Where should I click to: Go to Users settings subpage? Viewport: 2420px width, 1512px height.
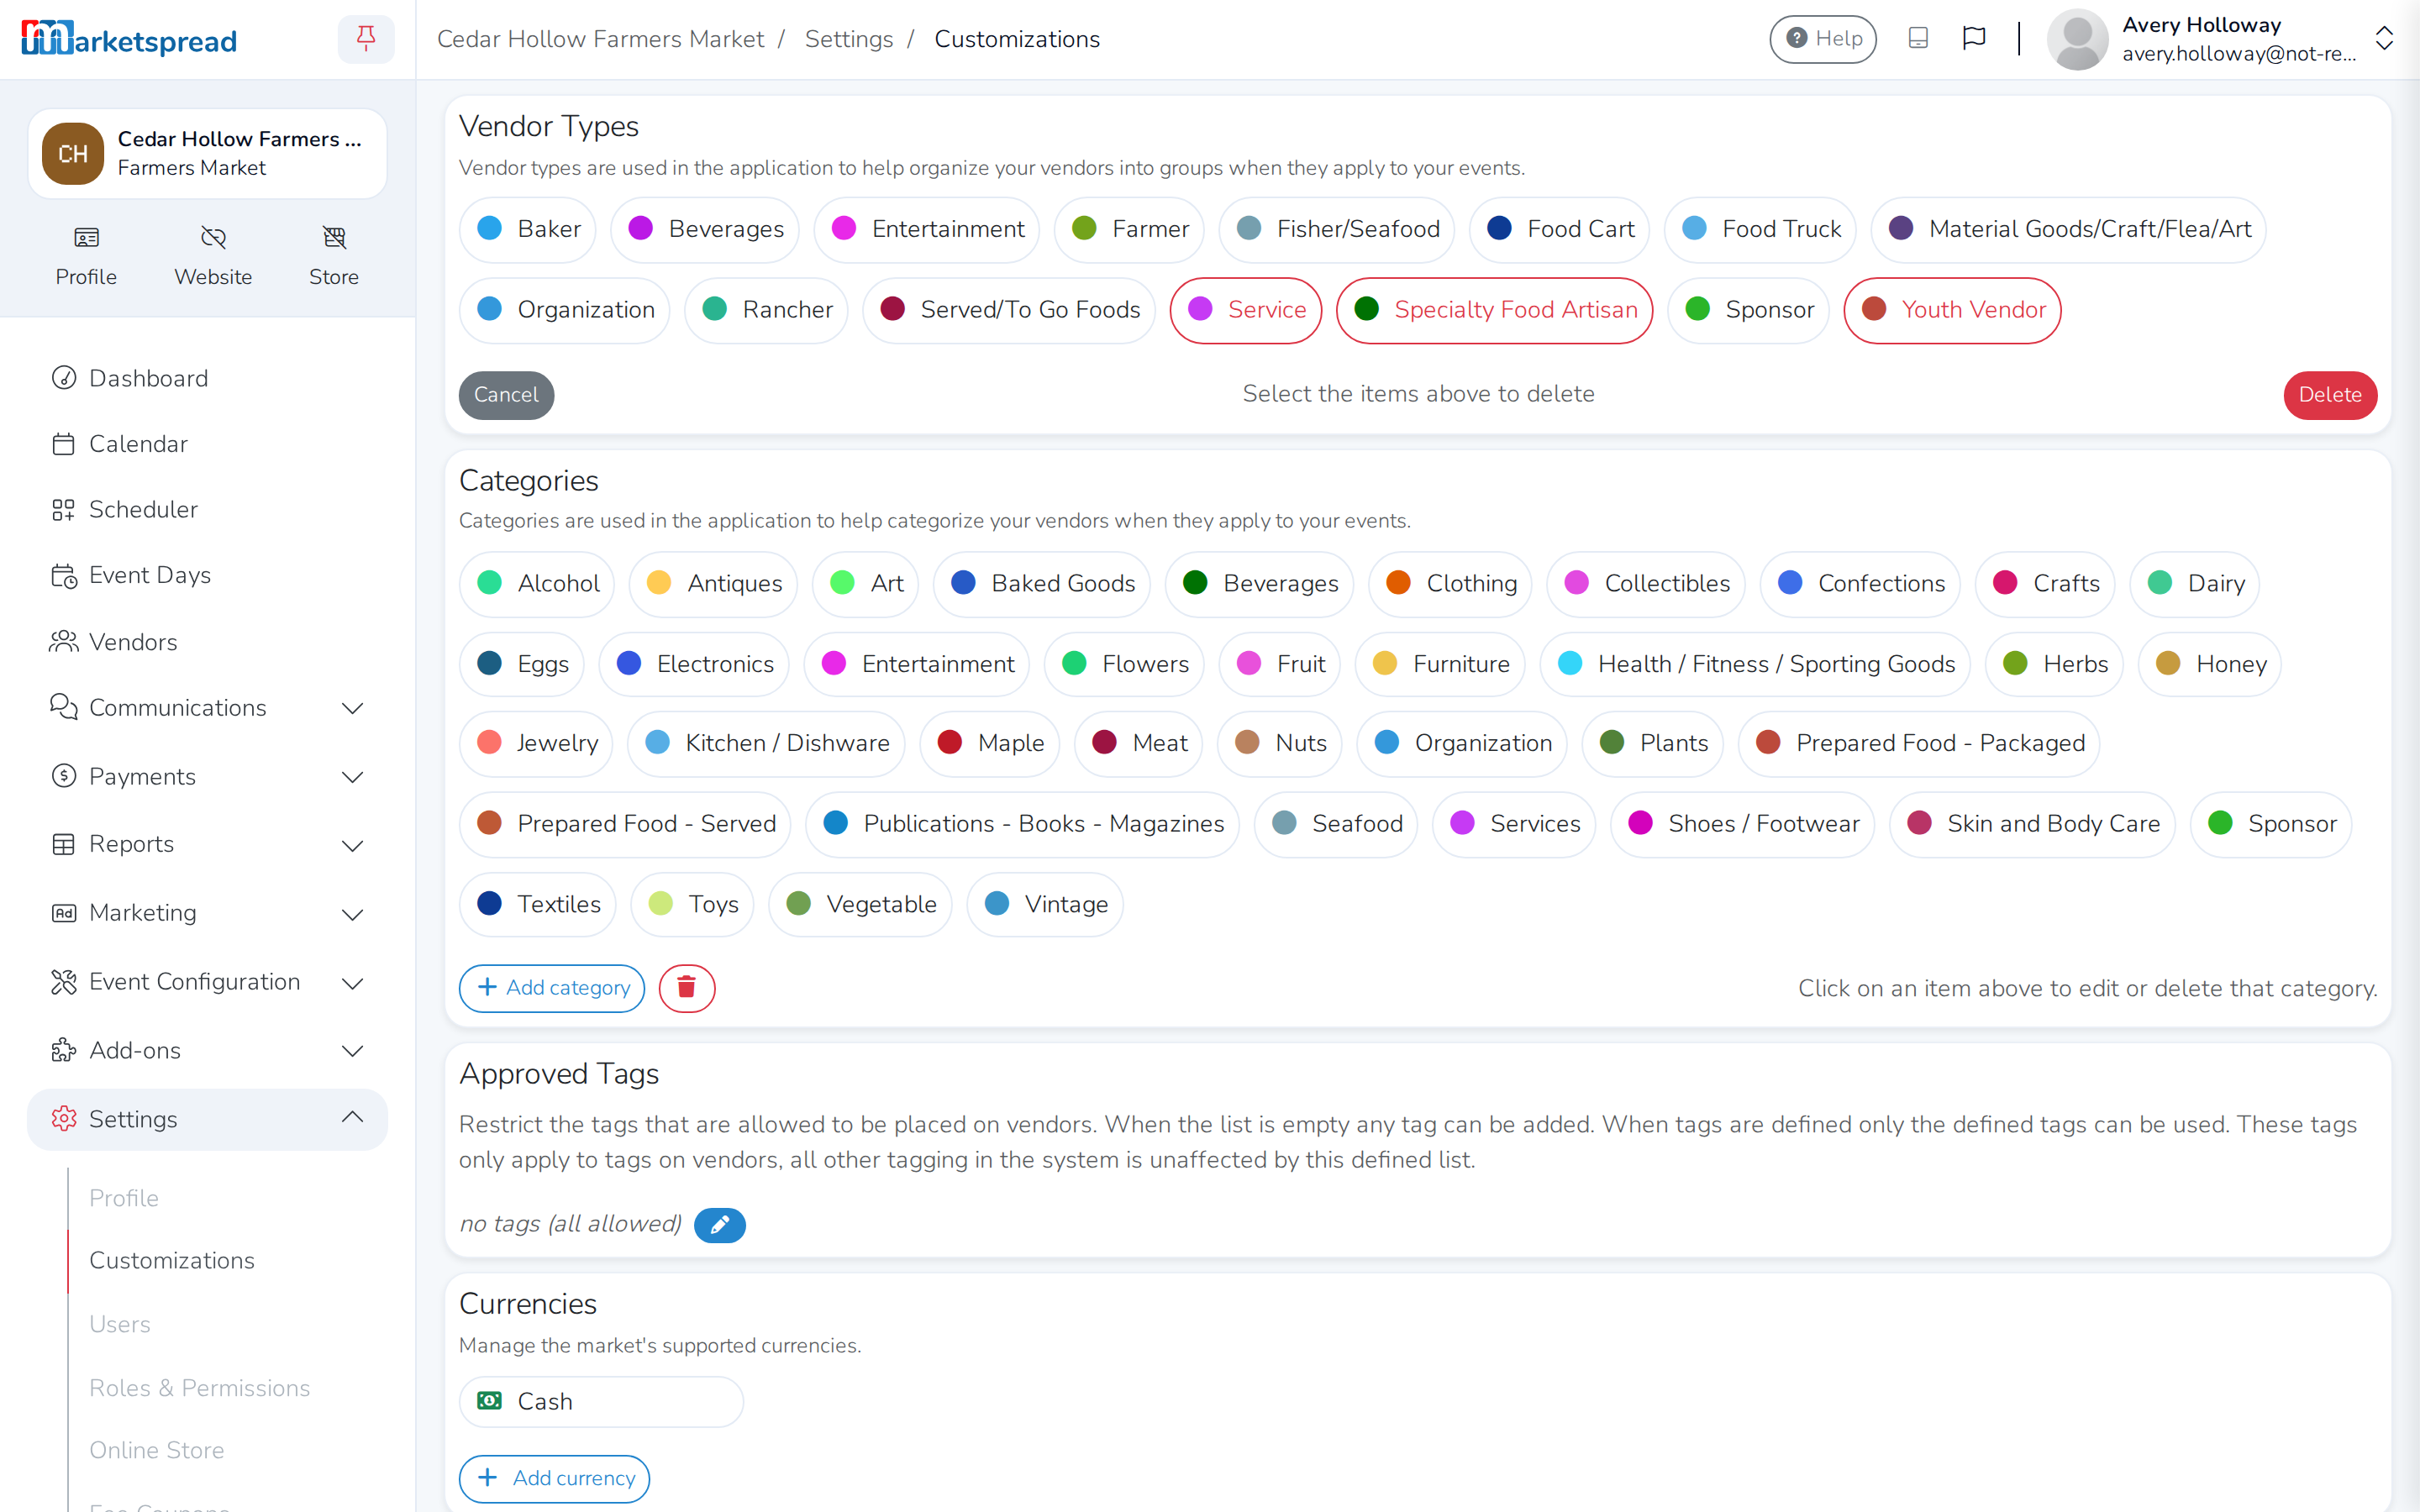pyautogui.click(x=119, y=1324)
